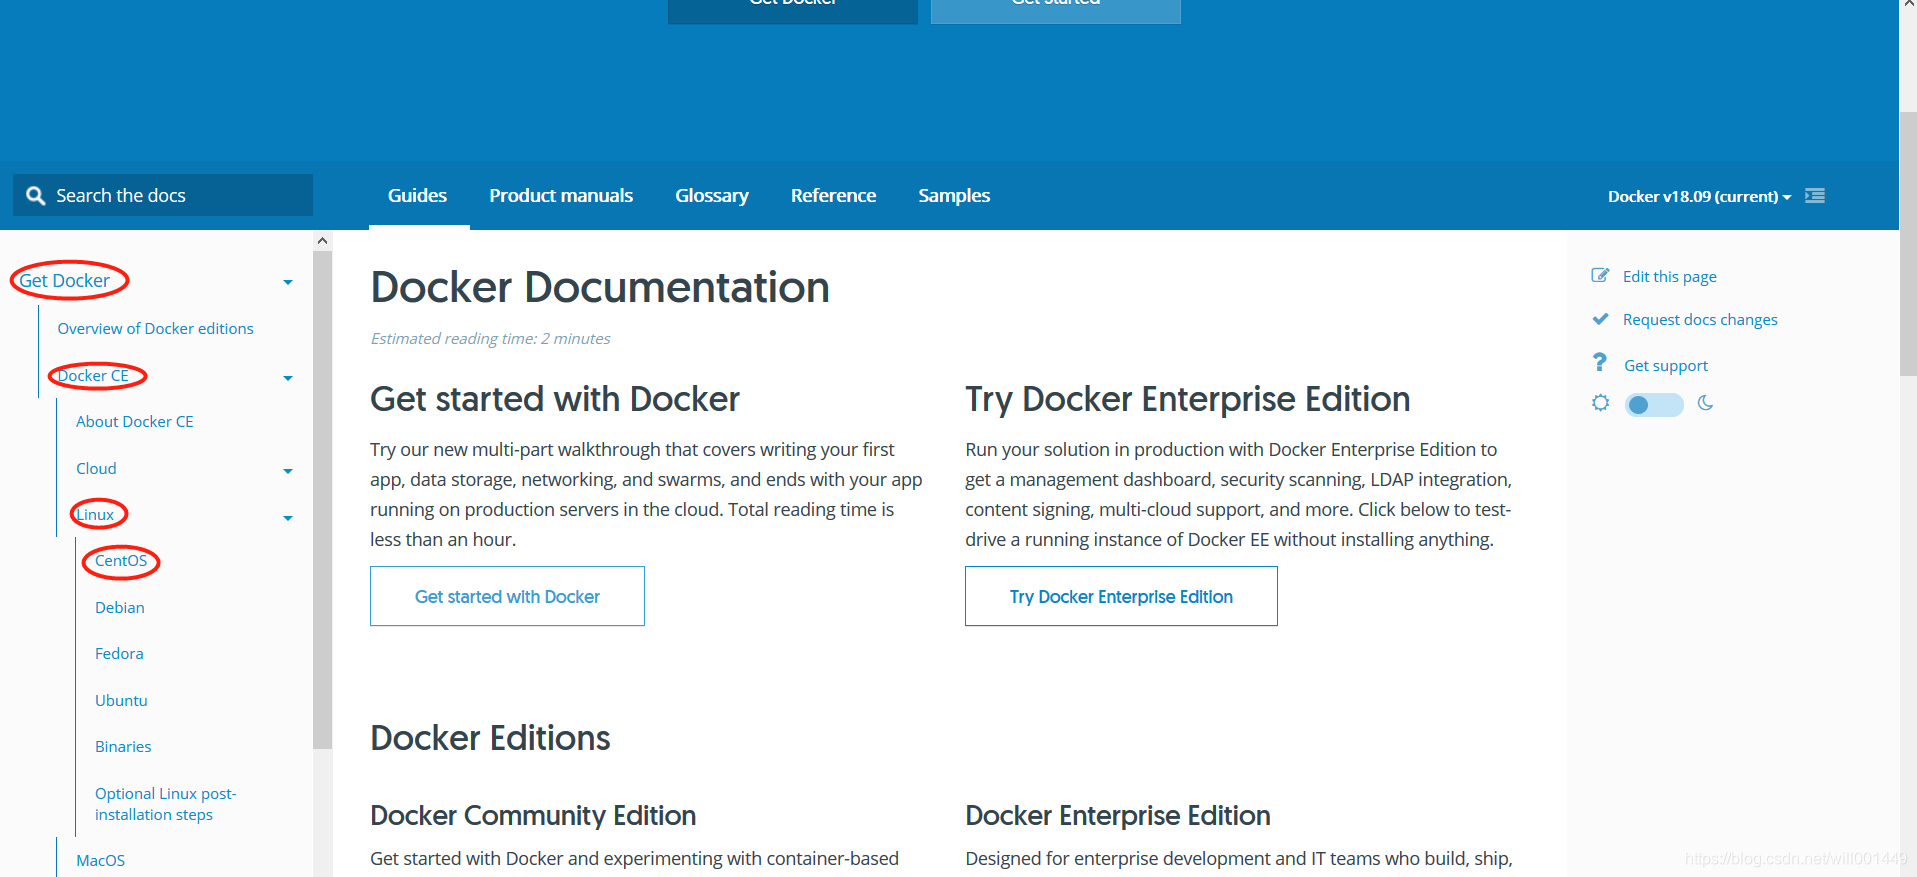Viewport: 1917px width, 877px height.
Task: Click the search magnifier icon
Action: (x=36, y=196)
